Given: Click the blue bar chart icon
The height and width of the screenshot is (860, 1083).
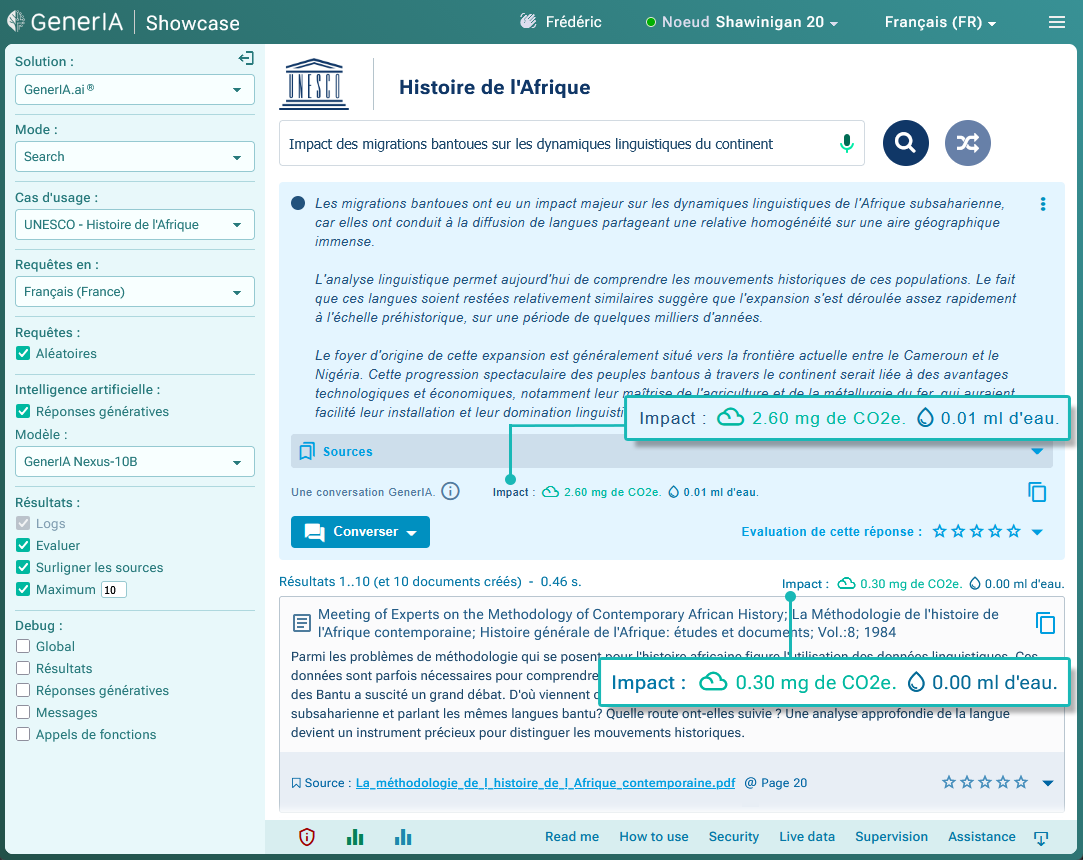Looking at the screenshot, I should coord(403,837).
